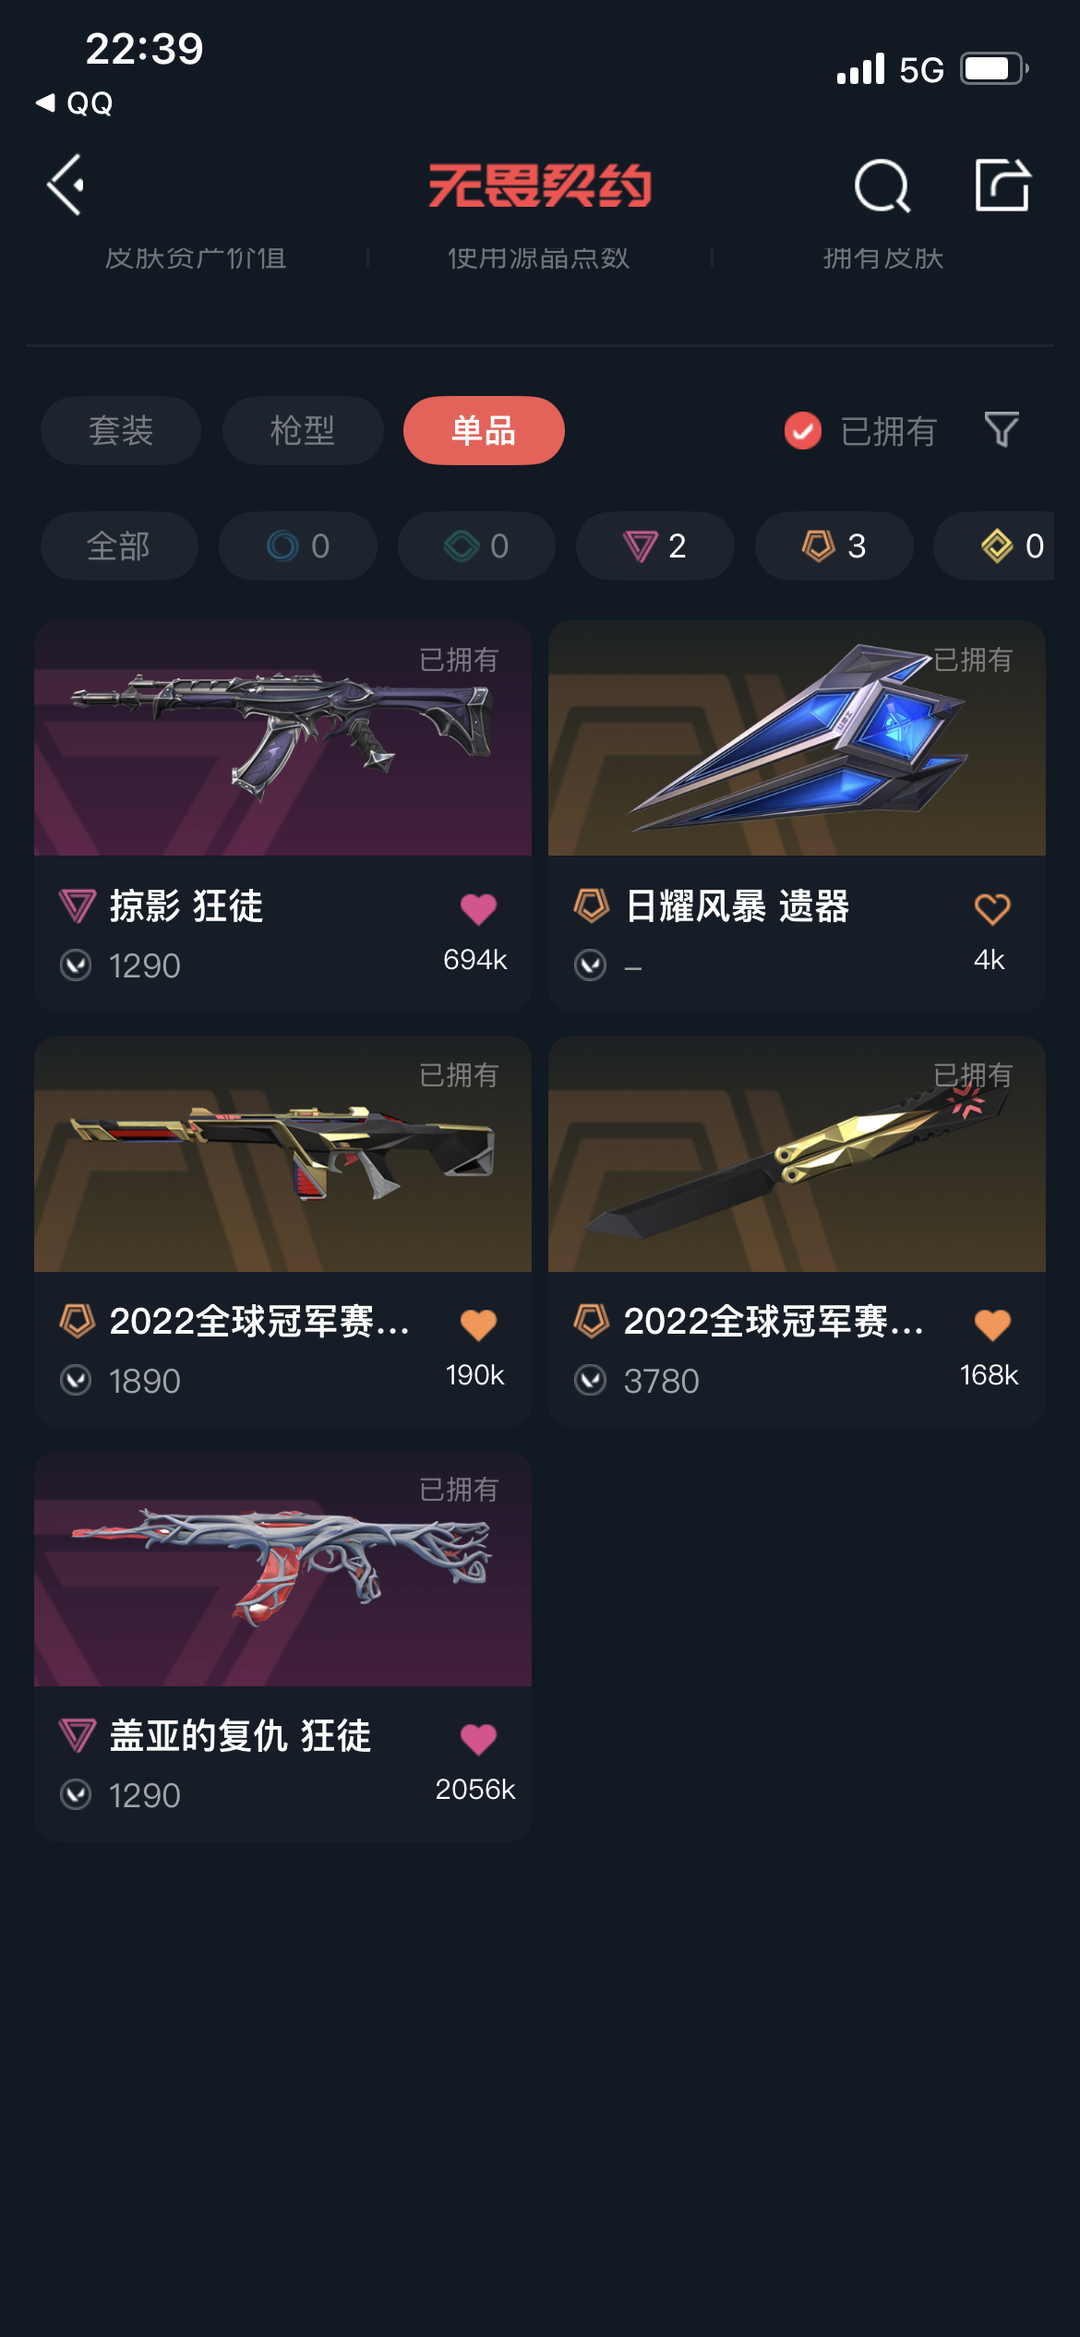Open the filter funnel icon

pyautogui.click(x=1001, y=430)
